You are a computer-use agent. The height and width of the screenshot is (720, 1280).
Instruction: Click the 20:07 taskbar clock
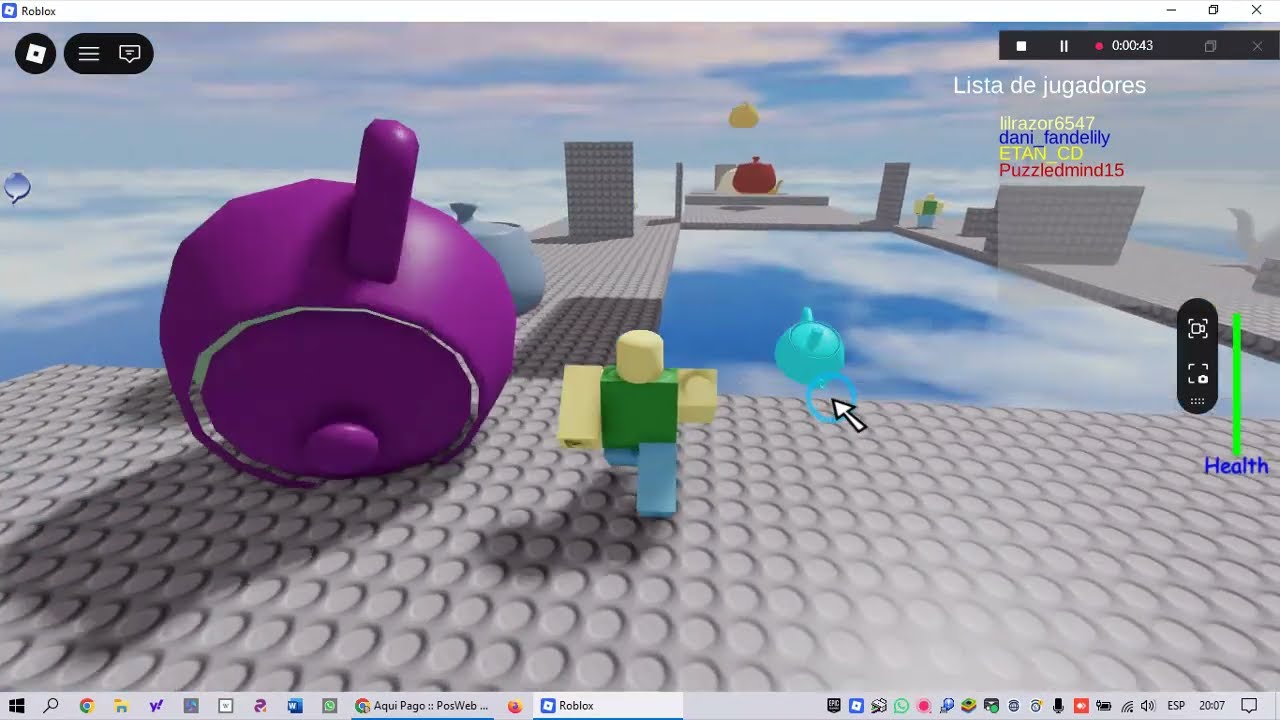pyautogui.click(x=1212, y=706)
